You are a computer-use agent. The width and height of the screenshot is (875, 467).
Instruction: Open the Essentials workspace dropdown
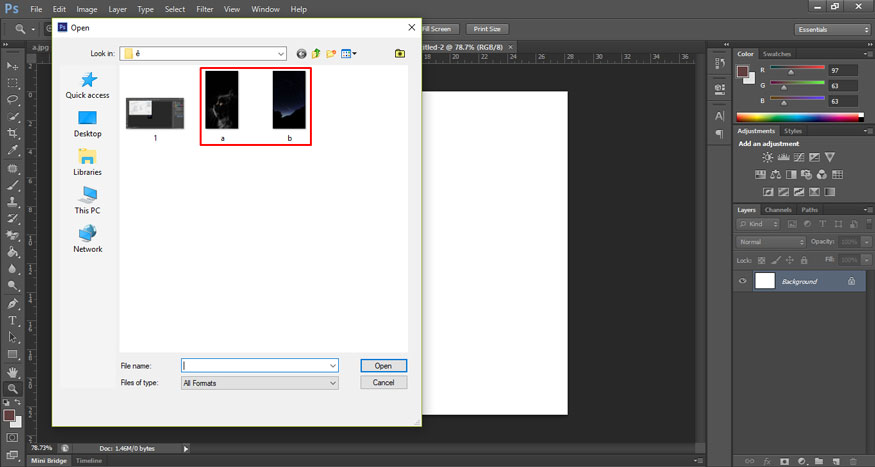pos(832,30)
